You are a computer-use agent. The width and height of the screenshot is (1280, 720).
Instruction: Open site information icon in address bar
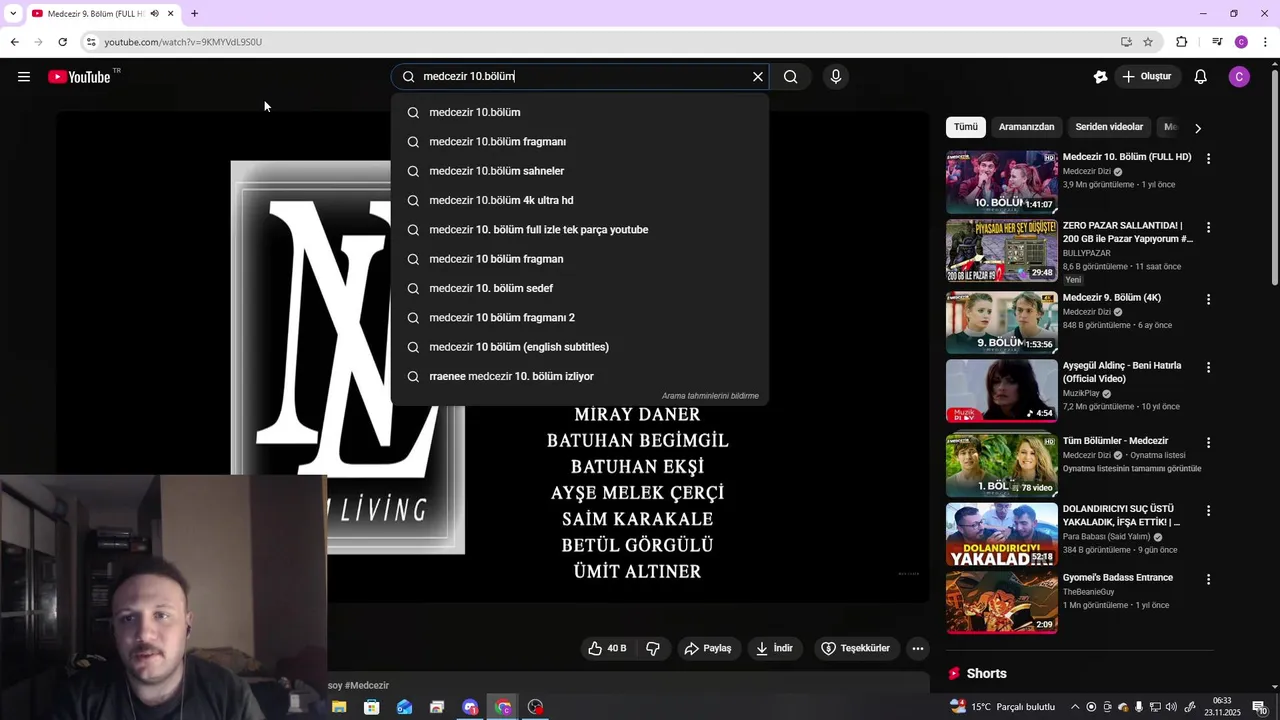[91, 42]
